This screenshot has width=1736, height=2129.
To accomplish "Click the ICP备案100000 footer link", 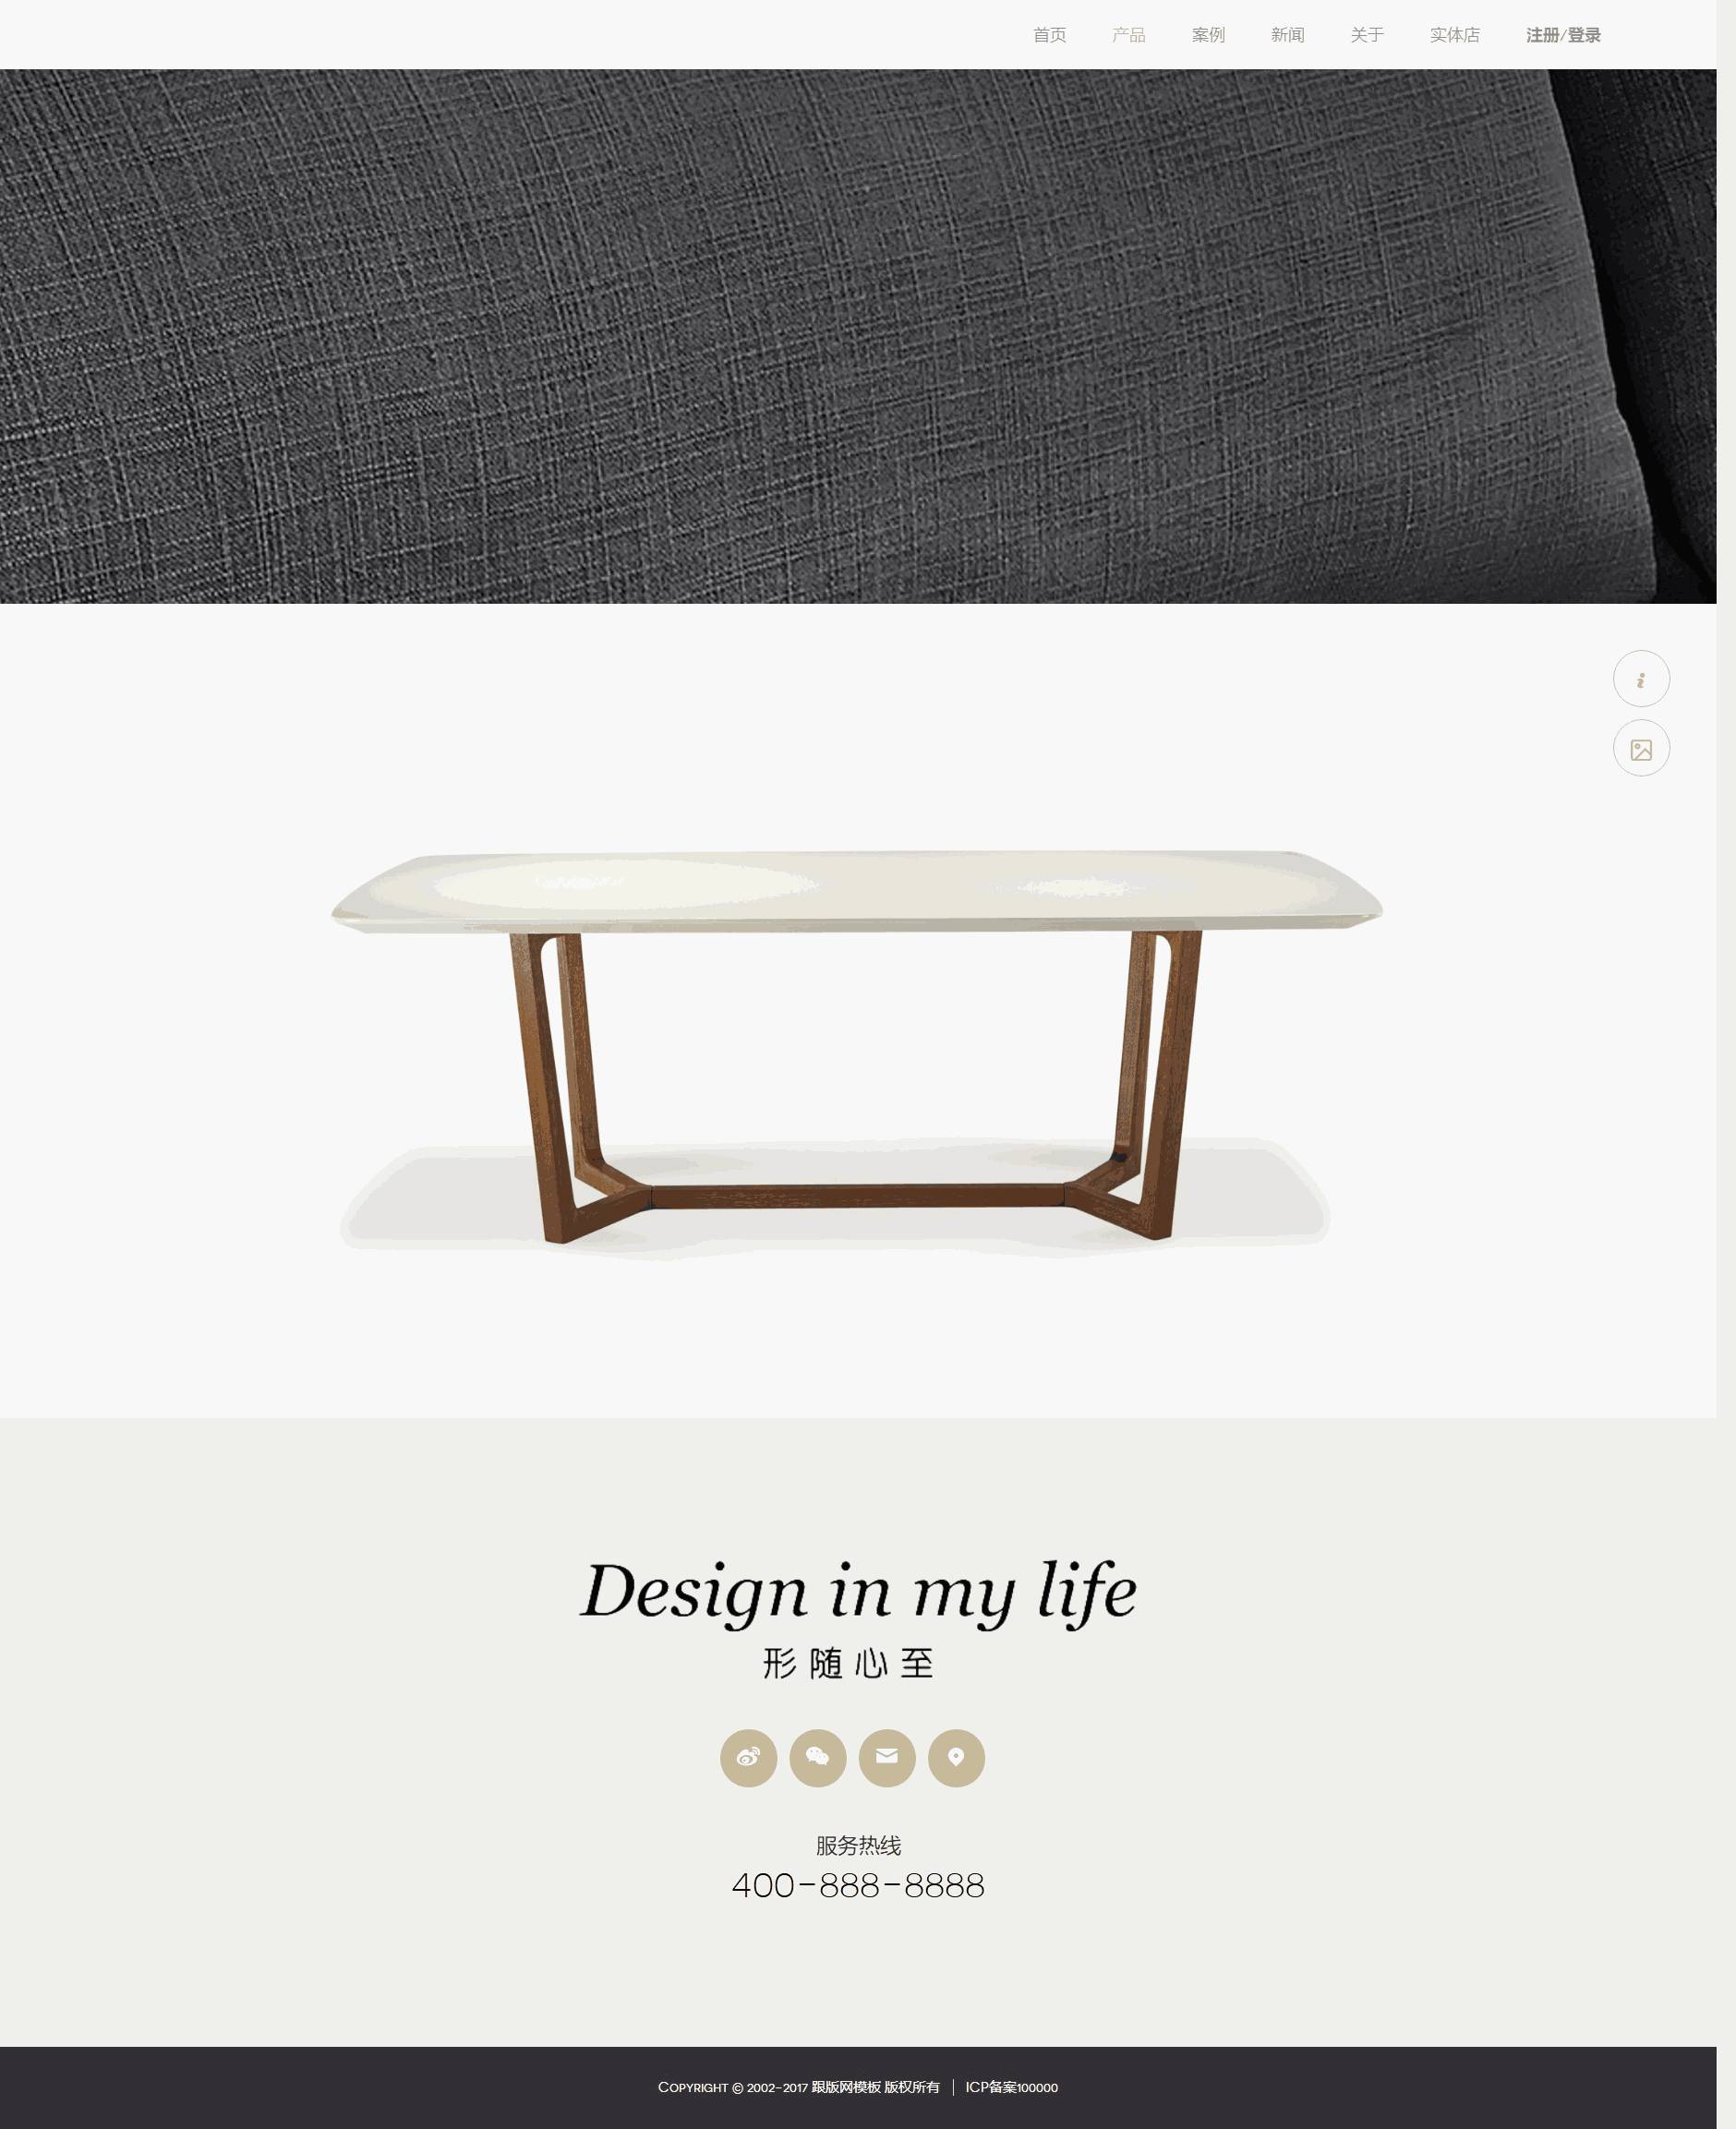I will pyautogui.click(x=1011, y=2087).
